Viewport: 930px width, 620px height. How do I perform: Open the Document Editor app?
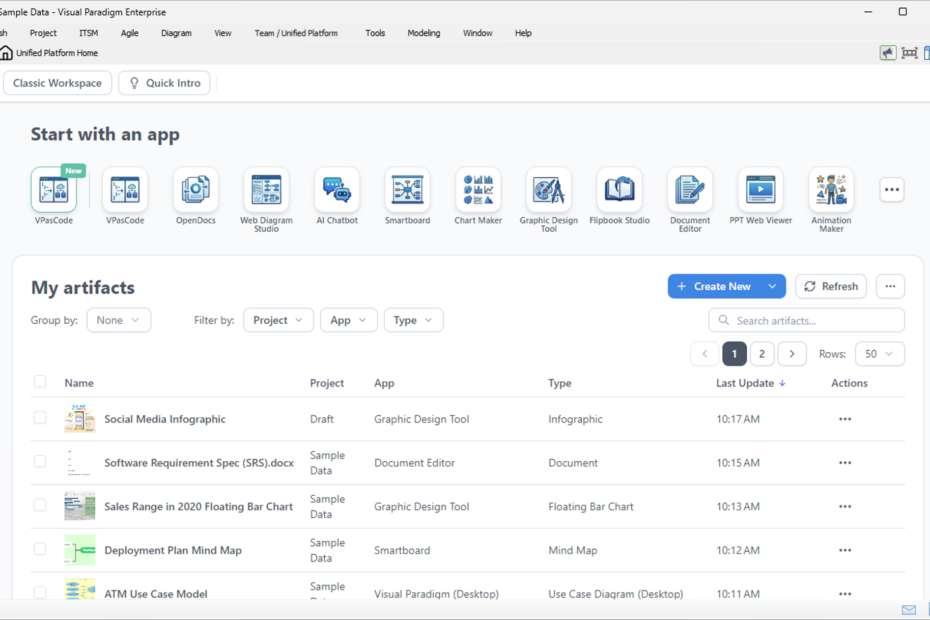[x=690, y=190]
